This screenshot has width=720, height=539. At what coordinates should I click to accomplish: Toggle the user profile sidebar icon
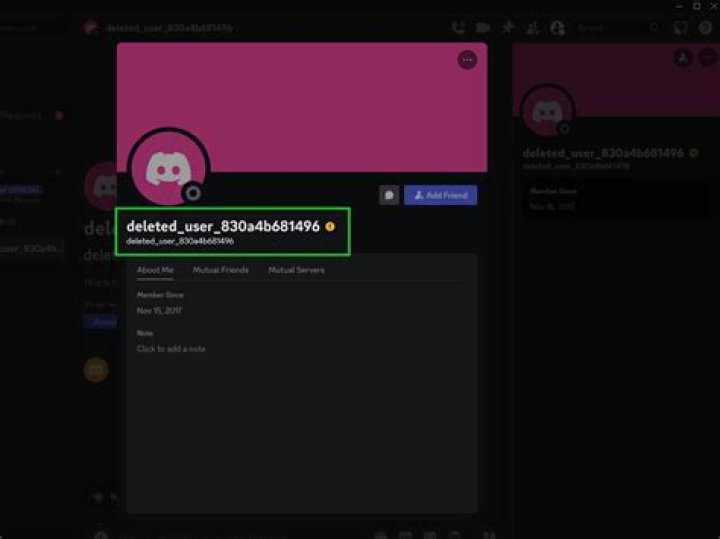tap(557, 28)
